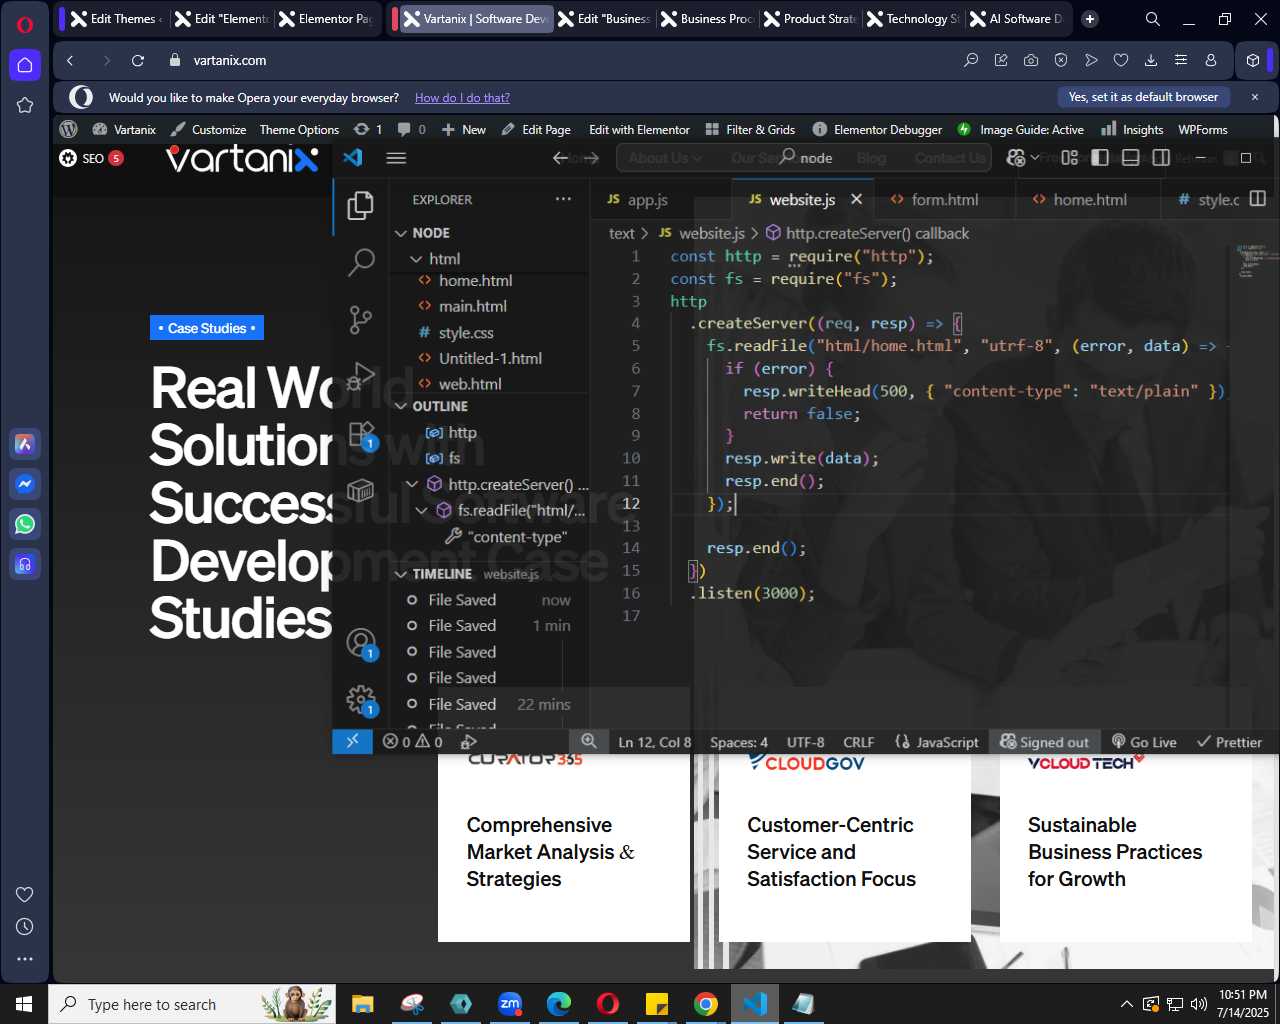Toggle VS Code secondary side bar
Viewport: 1280px width, 1024px height.
(1161, 158)
